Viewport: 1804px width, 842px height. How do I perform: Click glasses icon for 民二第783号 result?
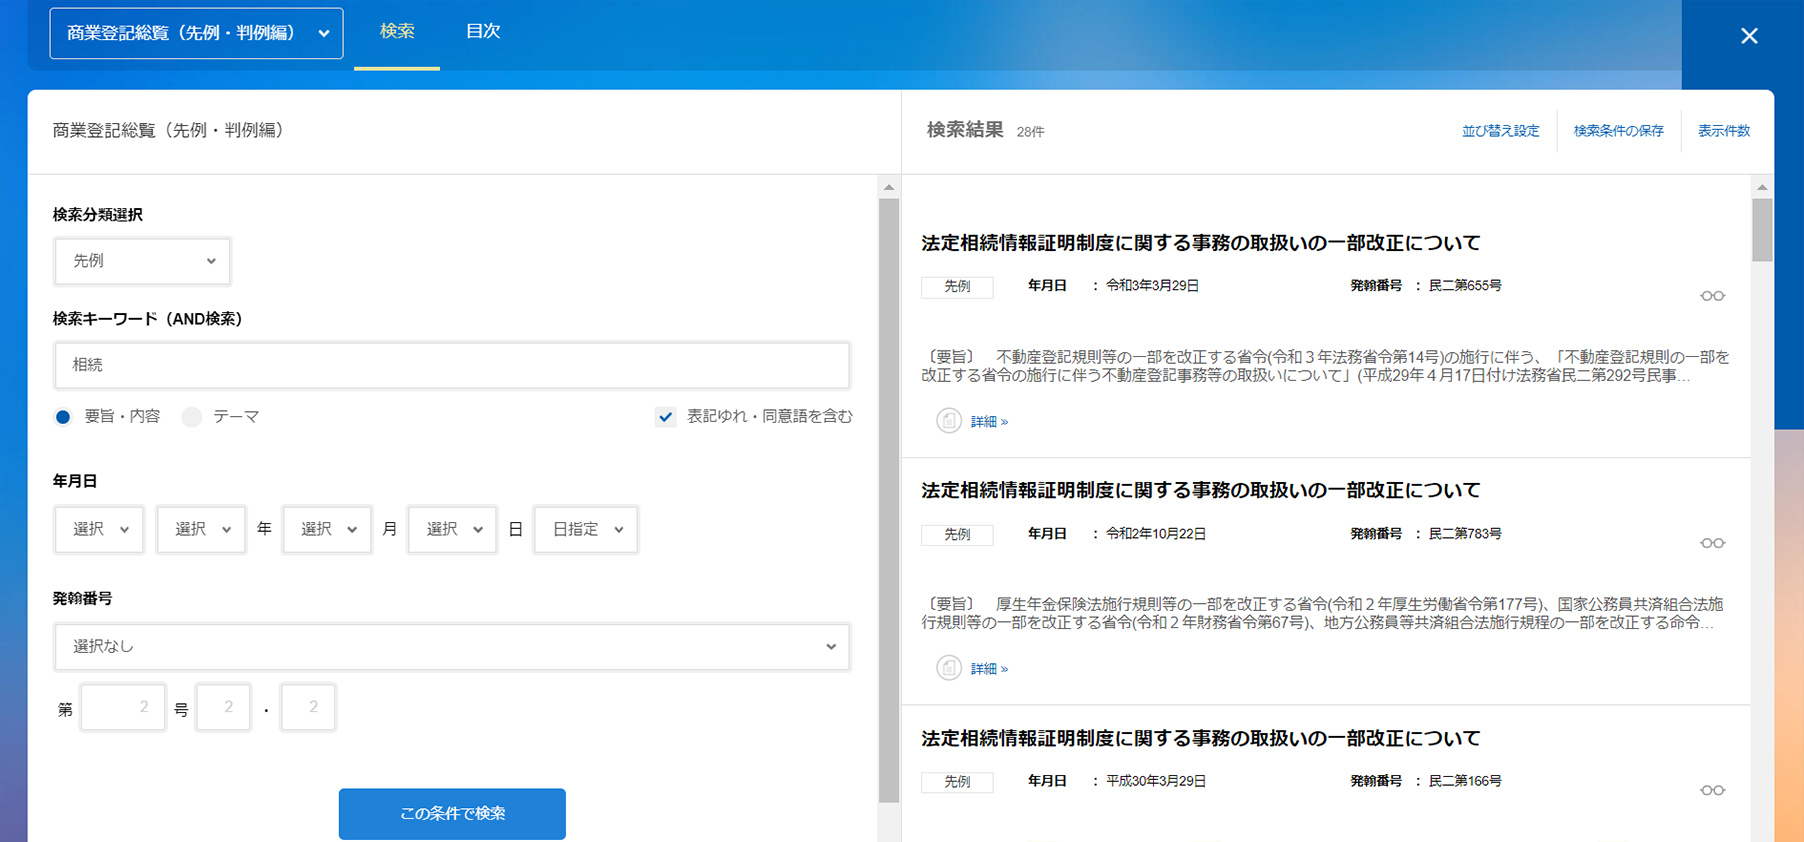(1712, 543)
